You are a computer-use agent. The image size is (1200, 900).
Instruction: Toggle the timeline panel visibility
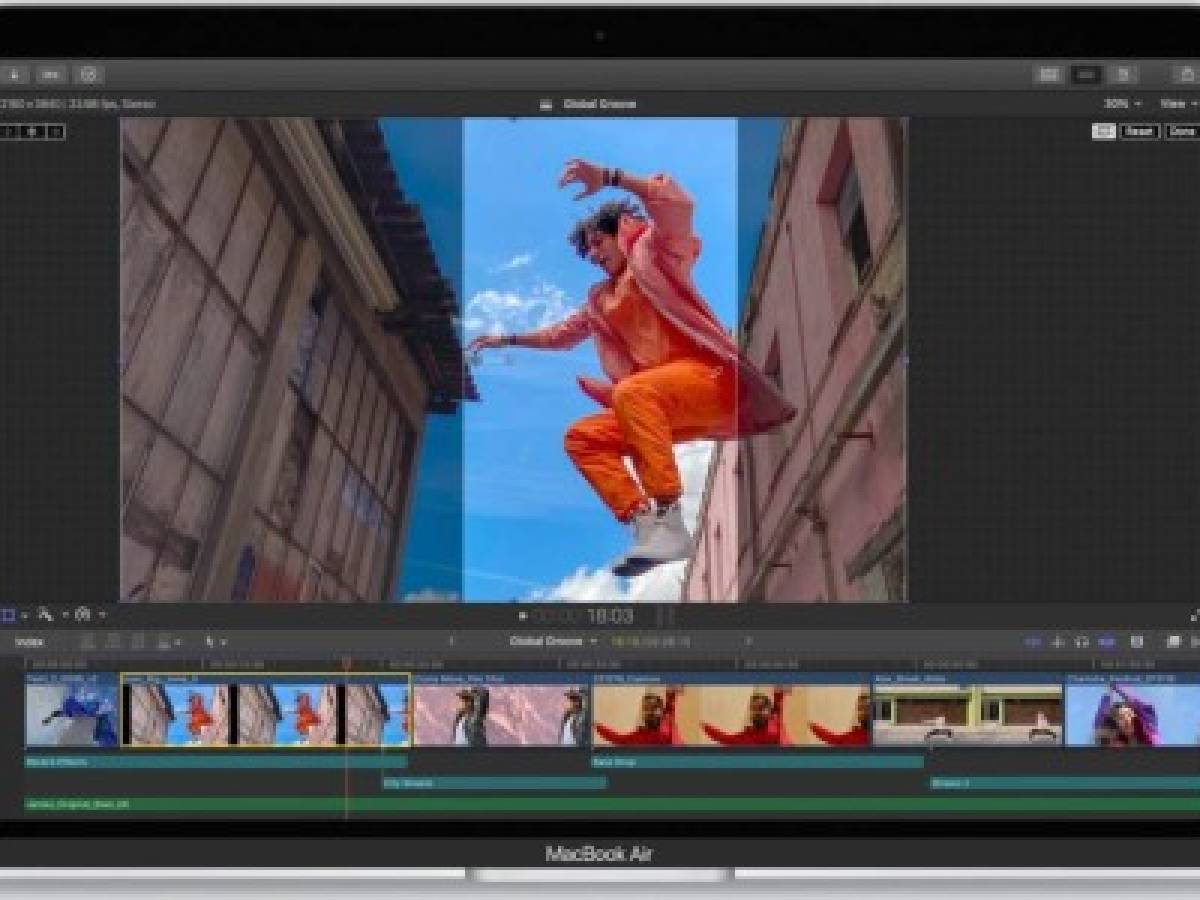[x=1085, y=74]
